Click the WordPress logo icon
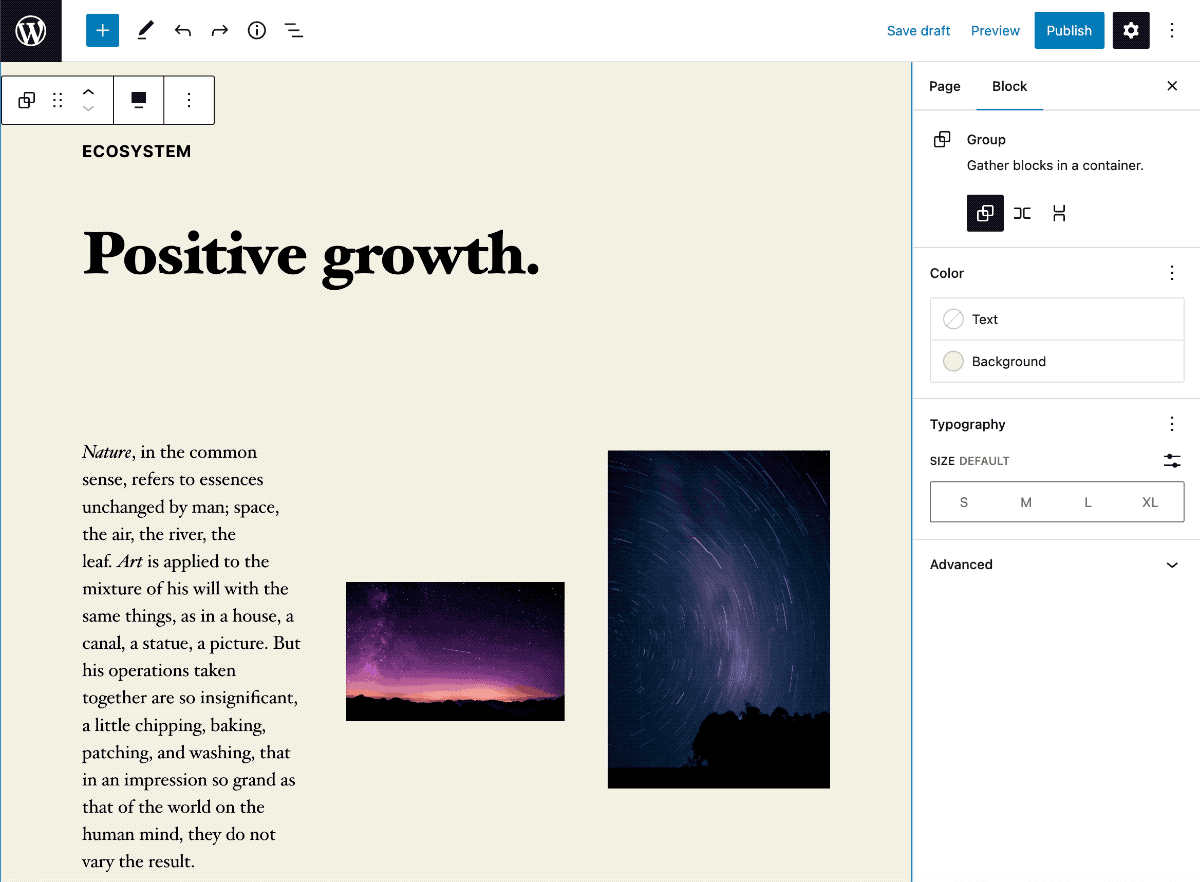 (31, 31)
